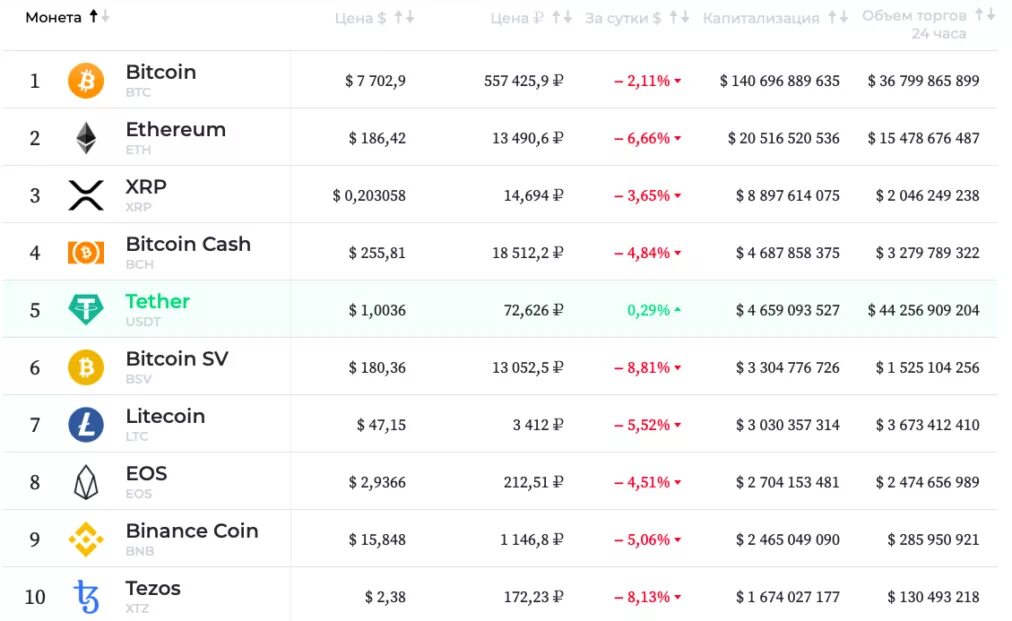Open the Tether coin name link
The width and height of the screenshot is (1012, 621).
[x=158, y=301]
